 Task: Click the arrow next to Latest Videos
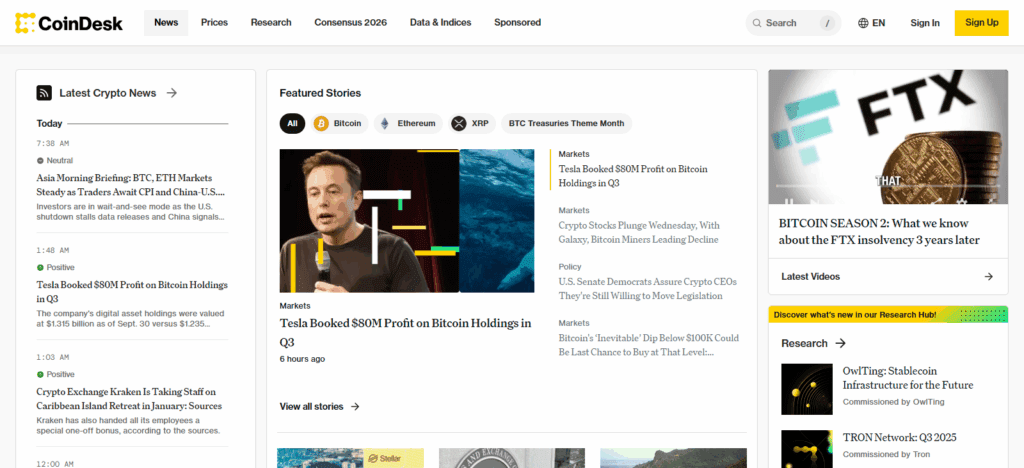coord(988,276)
